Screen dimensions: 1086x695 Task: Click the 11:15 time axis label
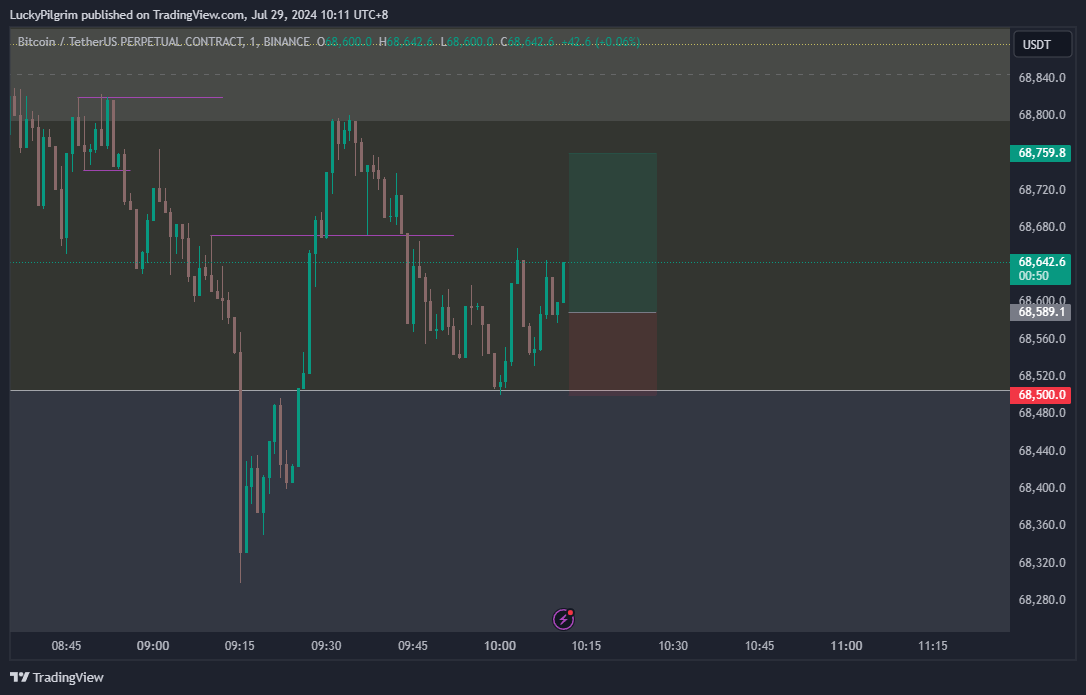933,646
